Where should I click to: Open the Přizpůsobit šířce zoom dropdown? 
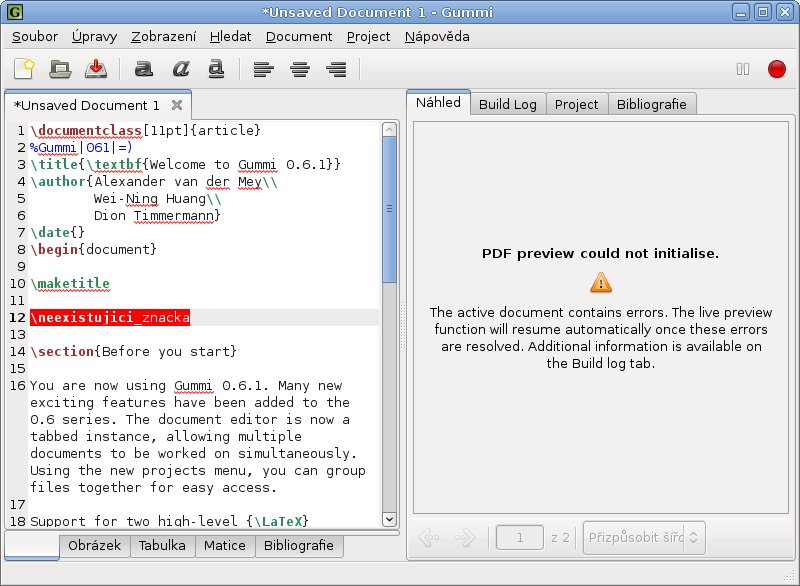644,538
